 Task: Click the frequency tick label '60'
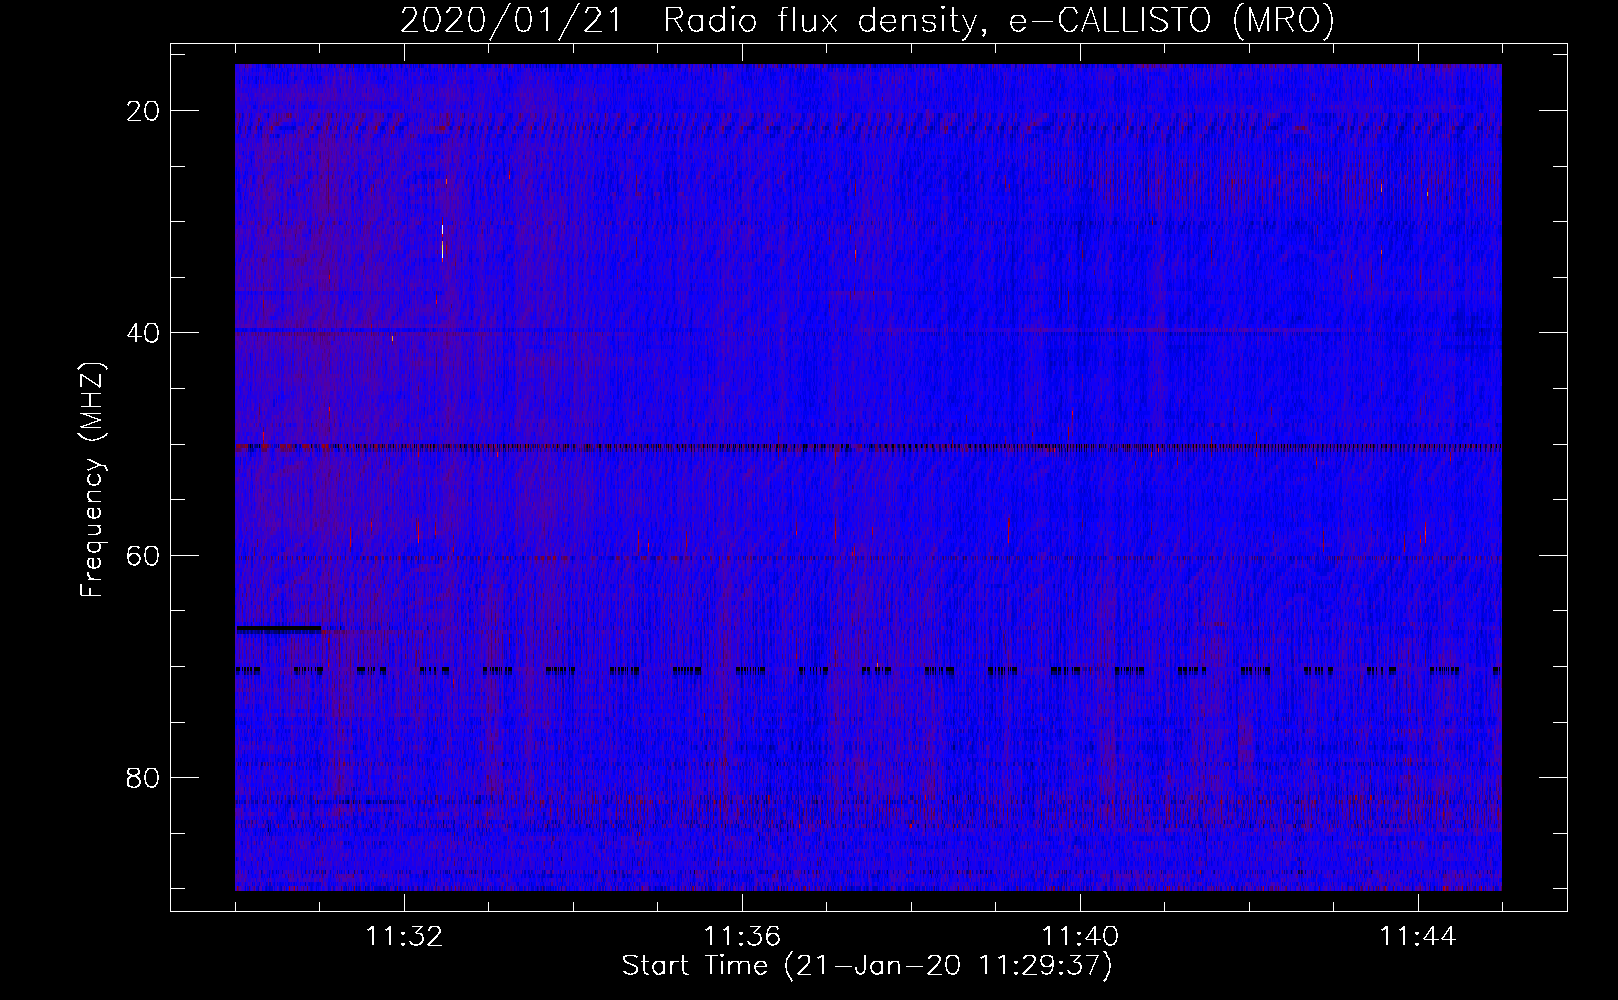pyautogui.click(x=144, y=555)
